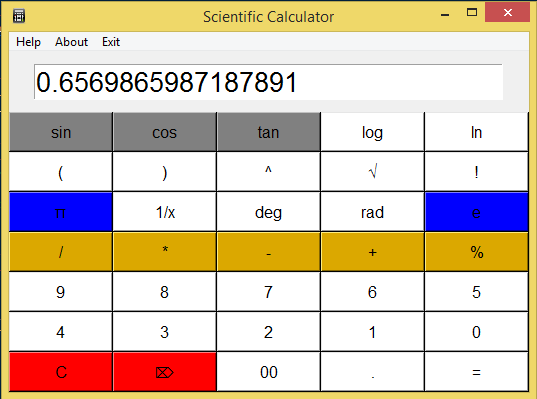Screen dimensions: 537x399
Task: Click the double zero 00 button
Action: tap(268, 372)
